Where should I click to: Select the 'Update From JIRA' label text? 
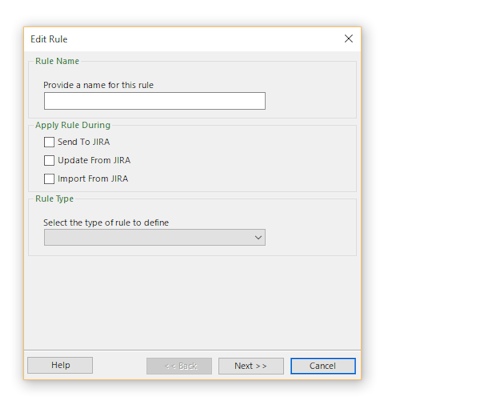pos(94,160)
